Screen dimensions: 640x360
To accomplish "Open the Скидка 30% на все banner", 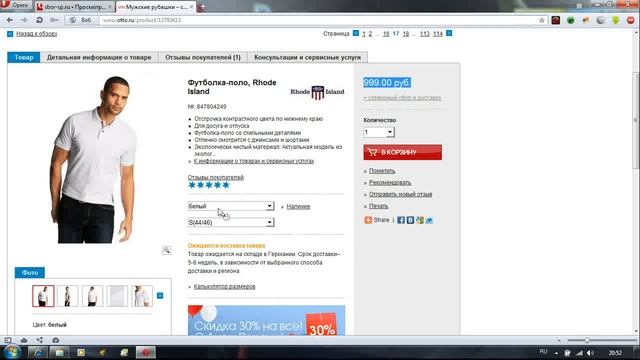I will (x=267, y=320).
